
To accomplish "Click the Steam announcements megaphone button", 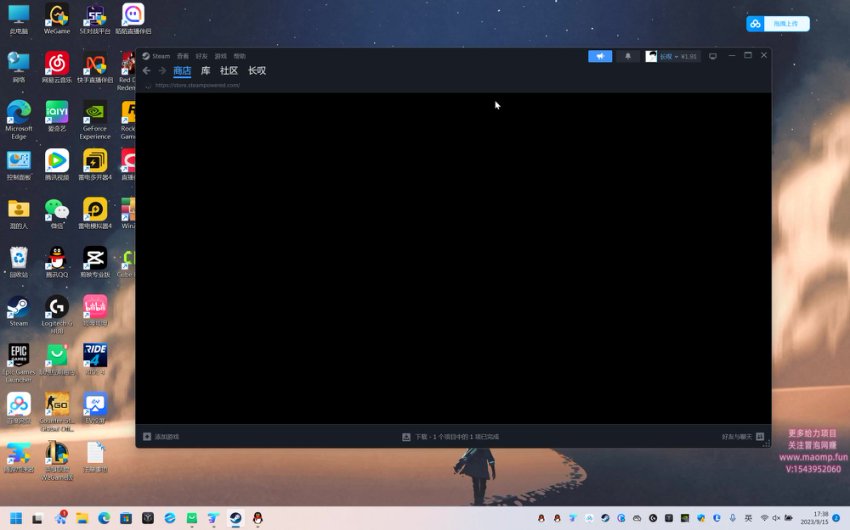I will [x=600, y=56].
